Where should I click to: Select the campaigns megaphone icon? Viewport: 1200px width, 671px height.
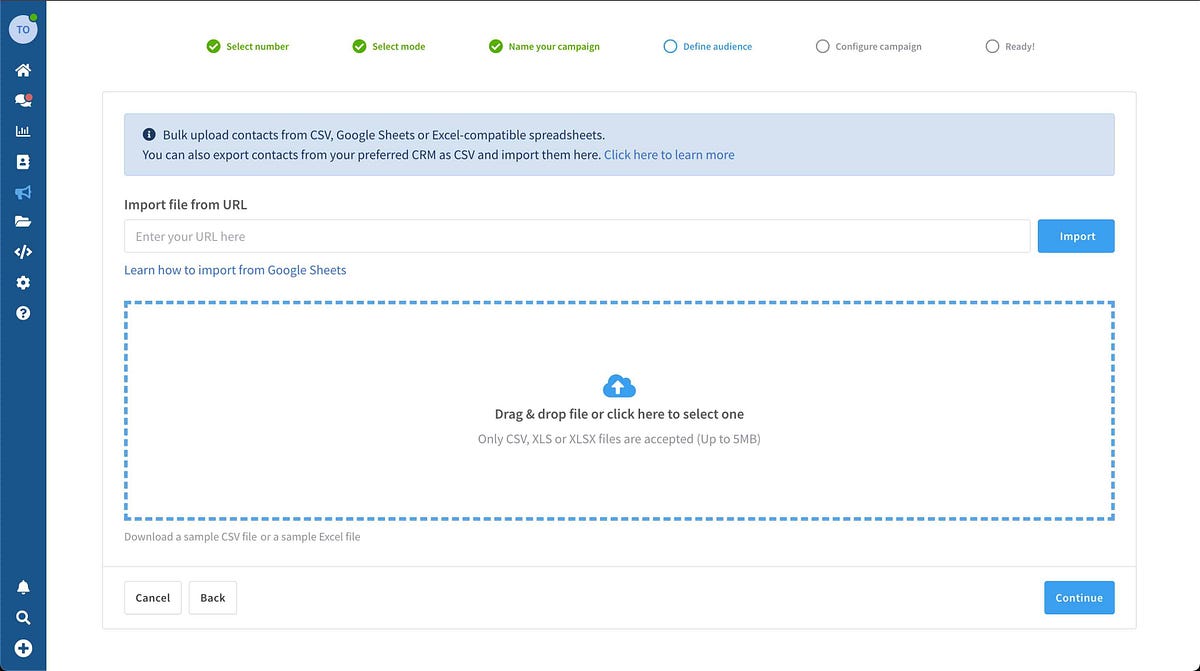tap(23, 192)
